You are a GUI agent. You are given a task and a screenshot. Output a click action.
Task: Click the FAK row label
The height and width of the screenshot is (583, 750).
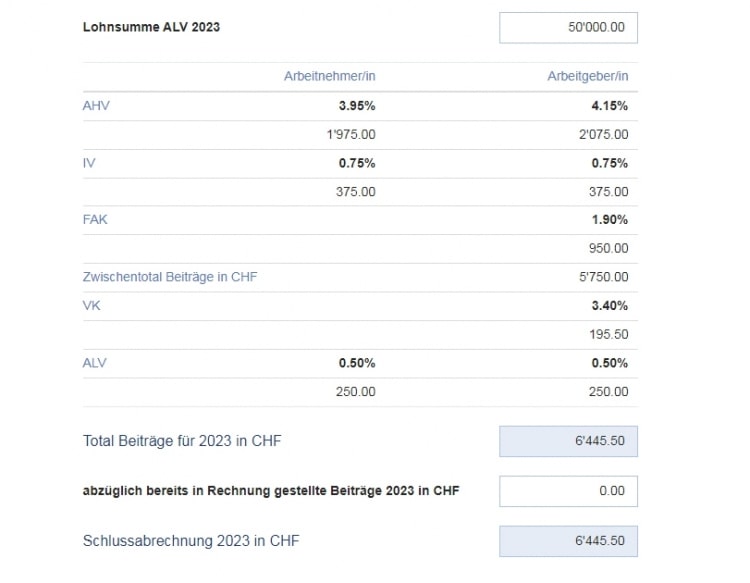[x=95, y=220]
